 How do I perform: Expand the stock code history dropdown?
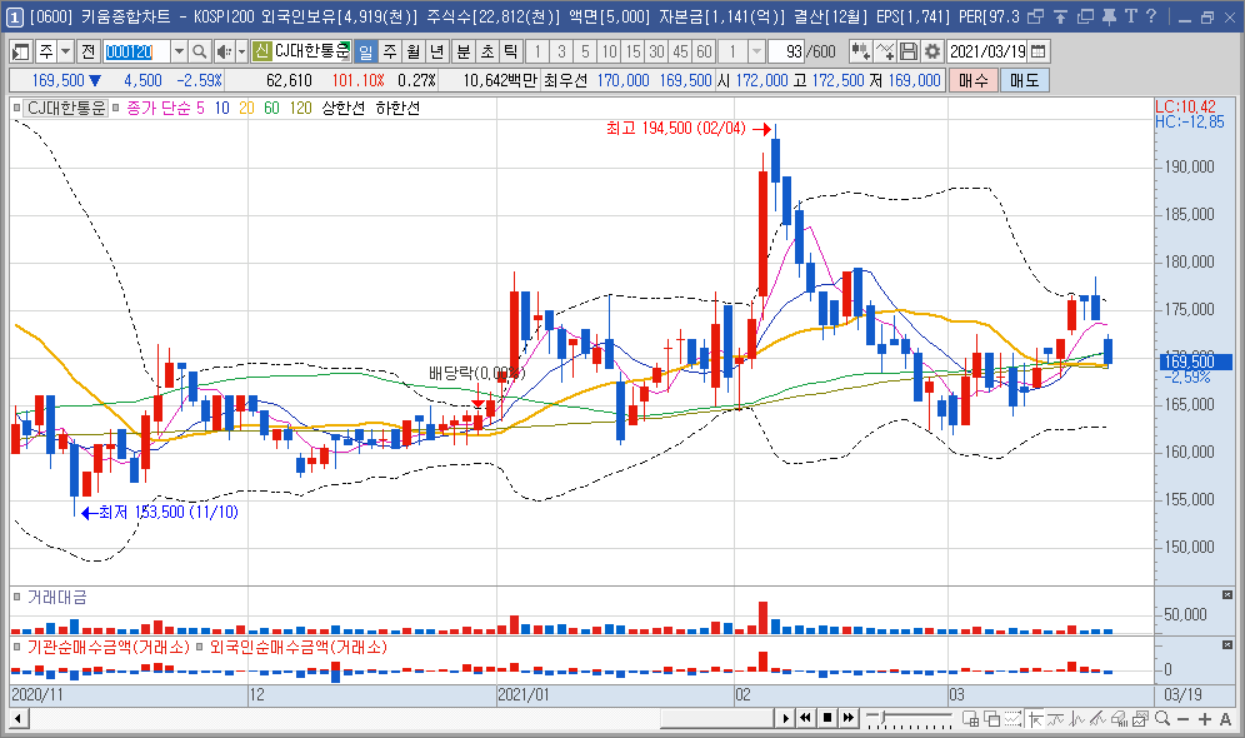(179, 52)
